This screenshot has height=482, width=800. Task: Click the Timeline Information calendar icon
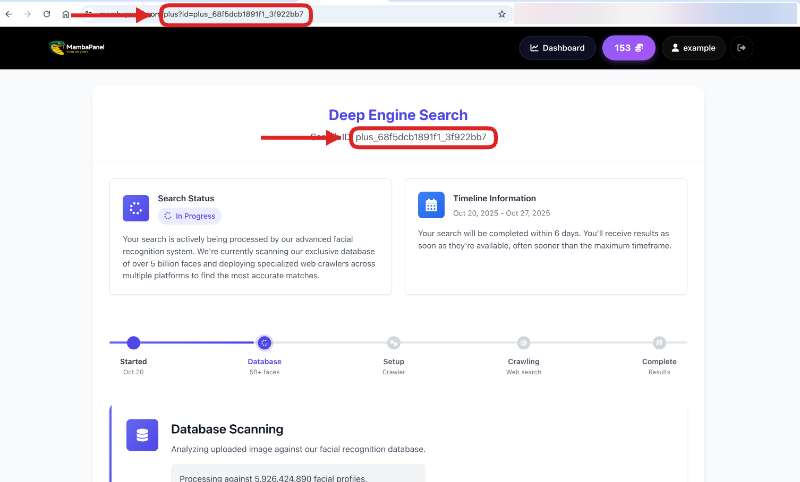pos(431,205)
